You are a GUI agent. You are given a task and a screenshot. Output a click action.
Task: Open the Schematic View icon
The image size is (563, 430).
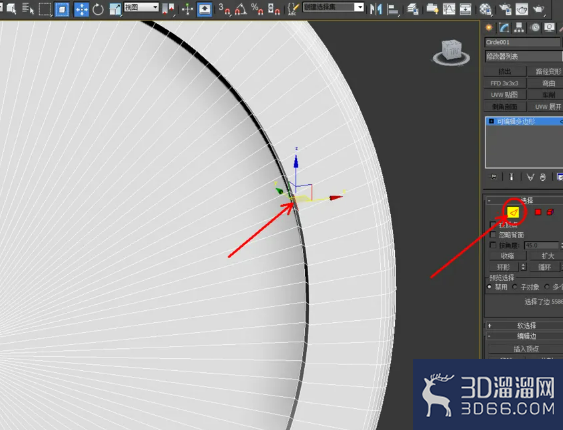click(x=465, y=9)
